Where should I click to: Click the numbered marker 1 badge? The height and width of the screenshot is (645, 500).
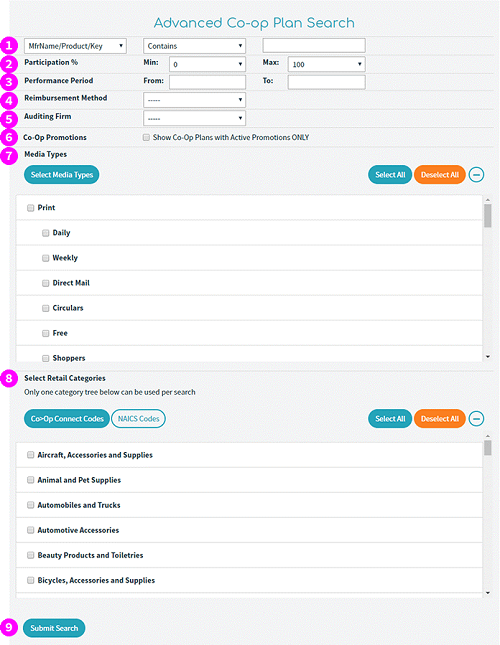[x=9, y=46]
